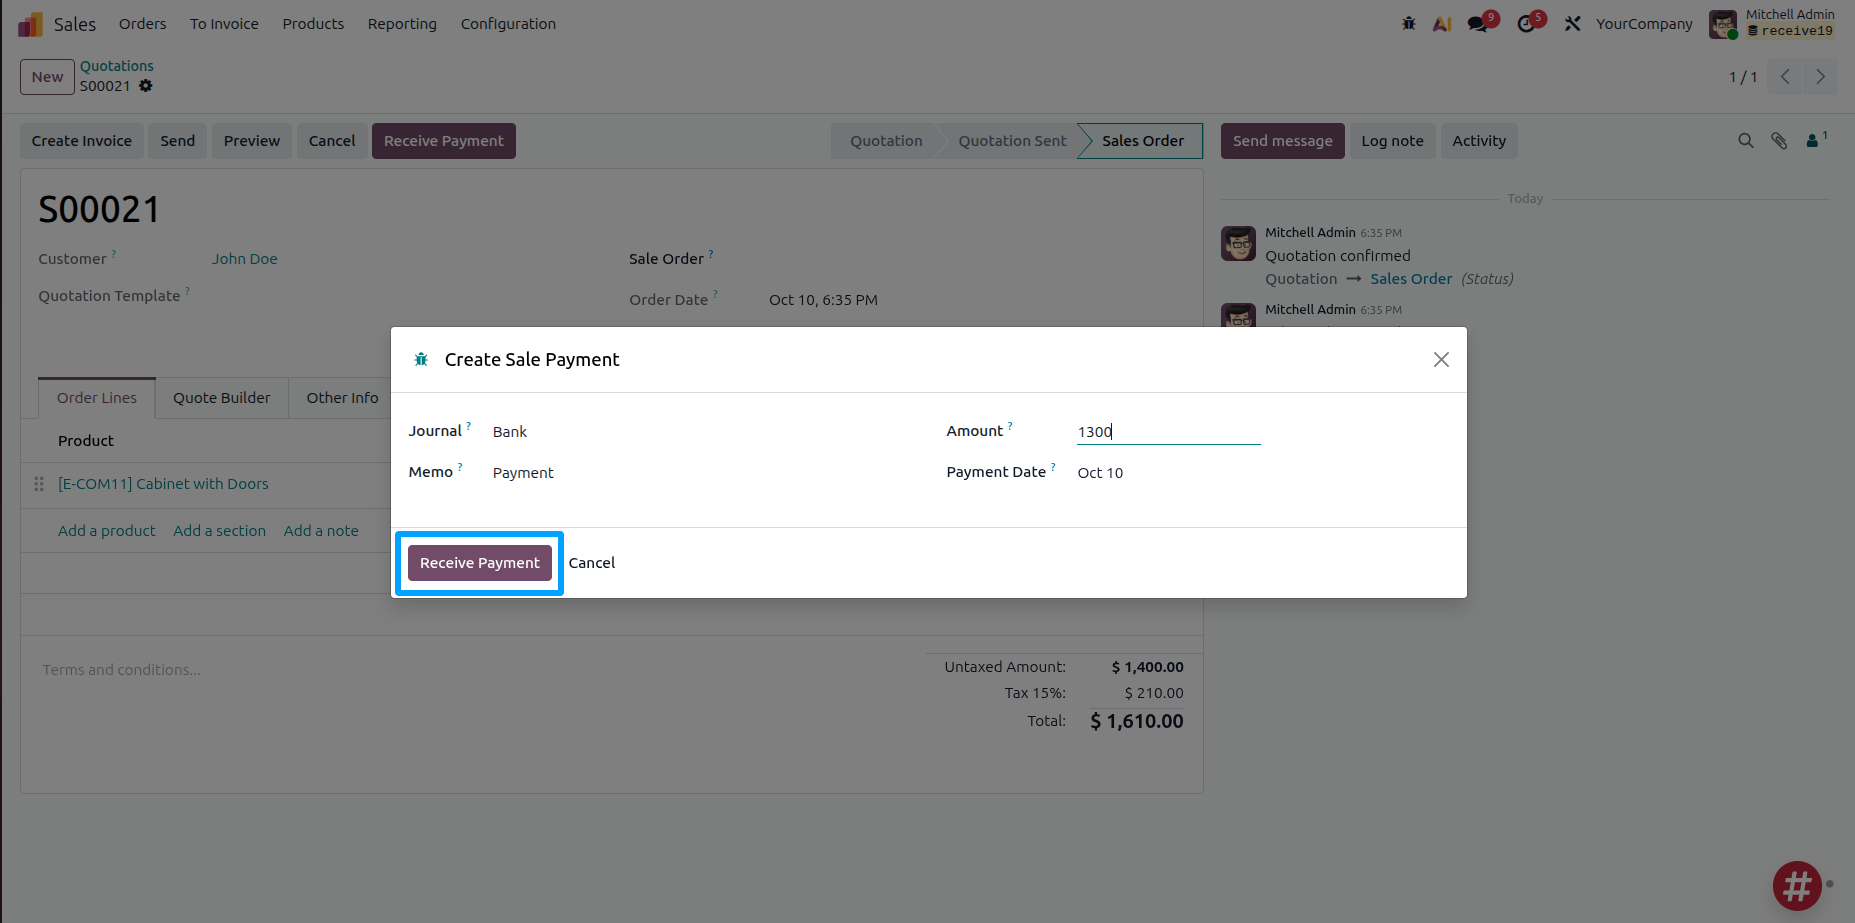Image resolution: width=1855 pixels, height=923 pixels.
Task: Open [E-COM11] Cabinet with Doors line
Action: (163, 484)
